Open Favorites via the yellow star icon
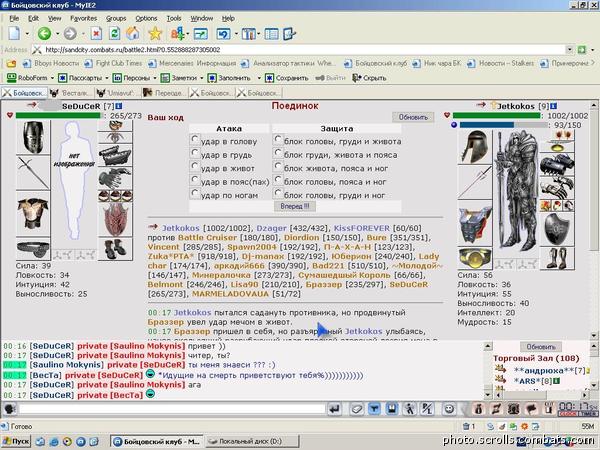 [x=155, y=34]
